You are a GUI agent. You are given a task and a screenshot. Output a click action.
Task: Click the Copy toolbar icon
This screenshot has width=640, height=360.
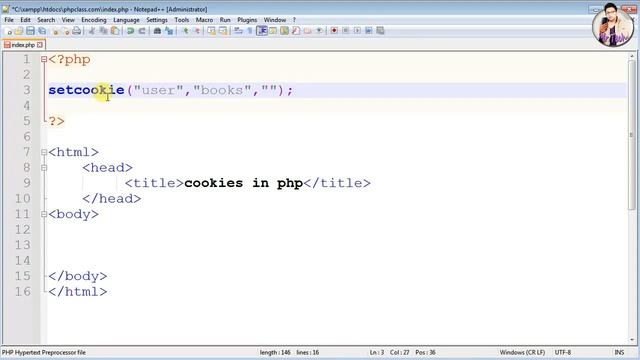tap(104, 31)
